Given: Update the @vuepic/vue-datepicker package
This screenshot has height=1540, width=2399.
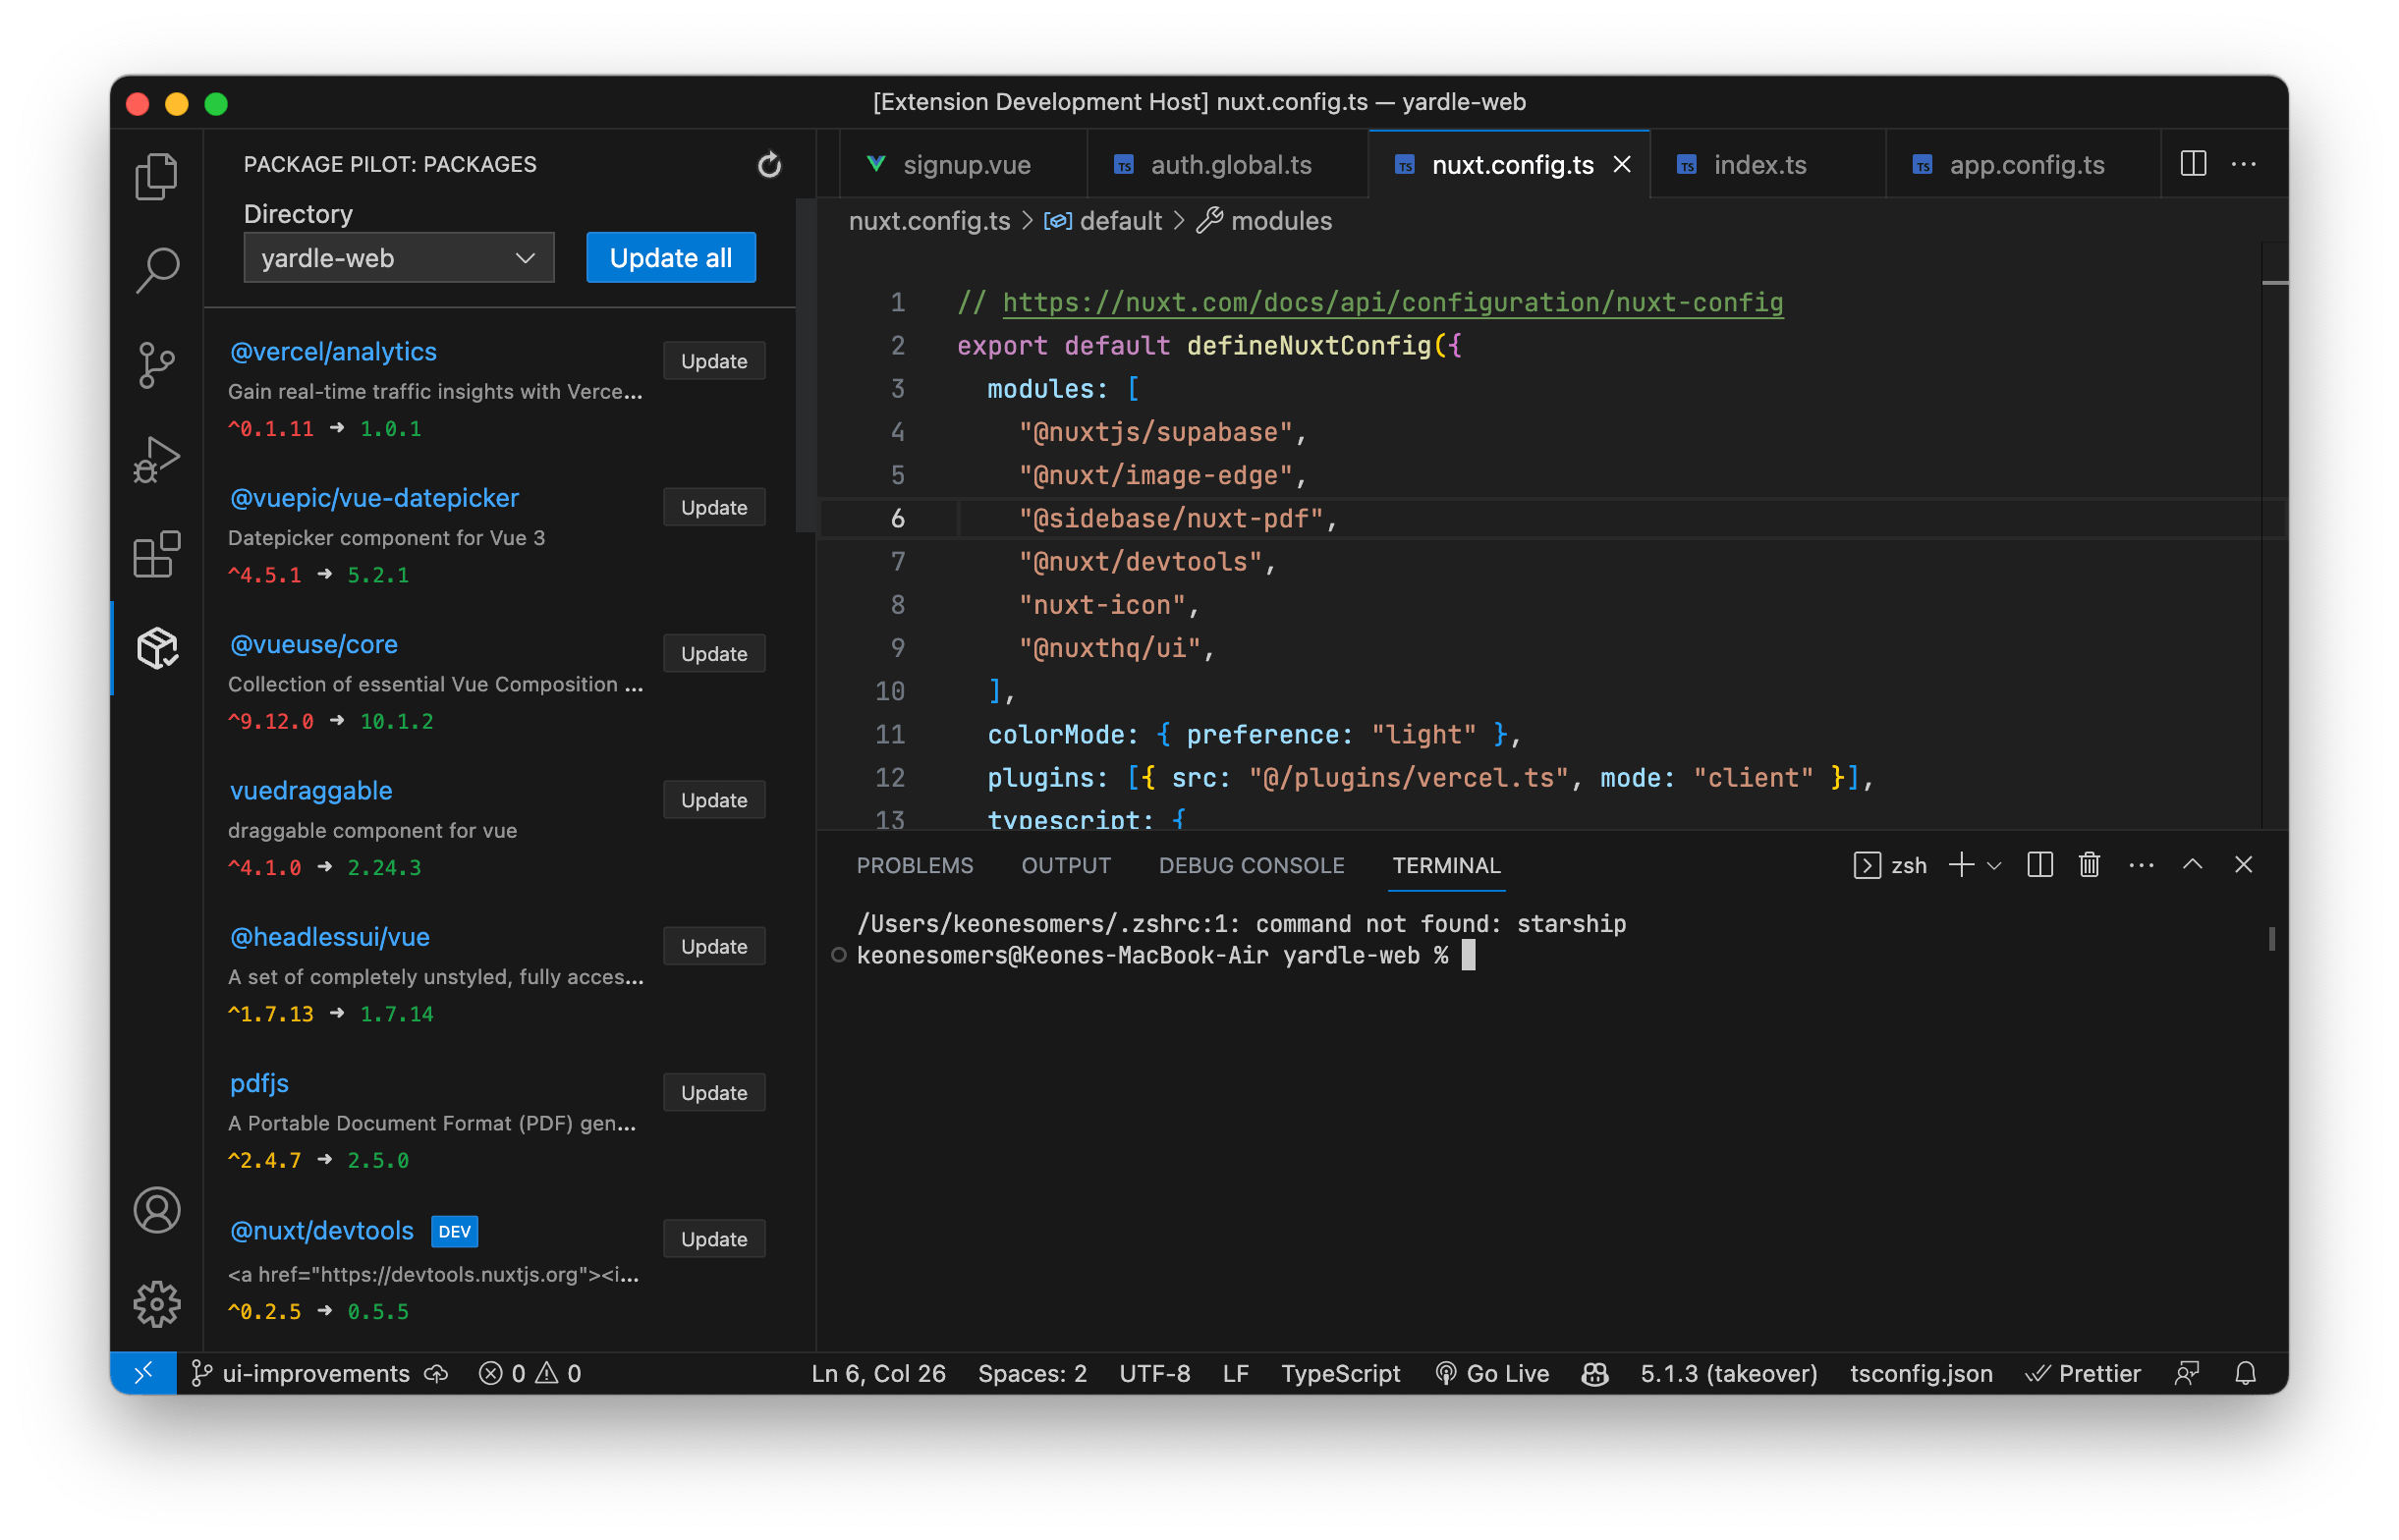Looking at the screenshot, I should coord(714,507).
